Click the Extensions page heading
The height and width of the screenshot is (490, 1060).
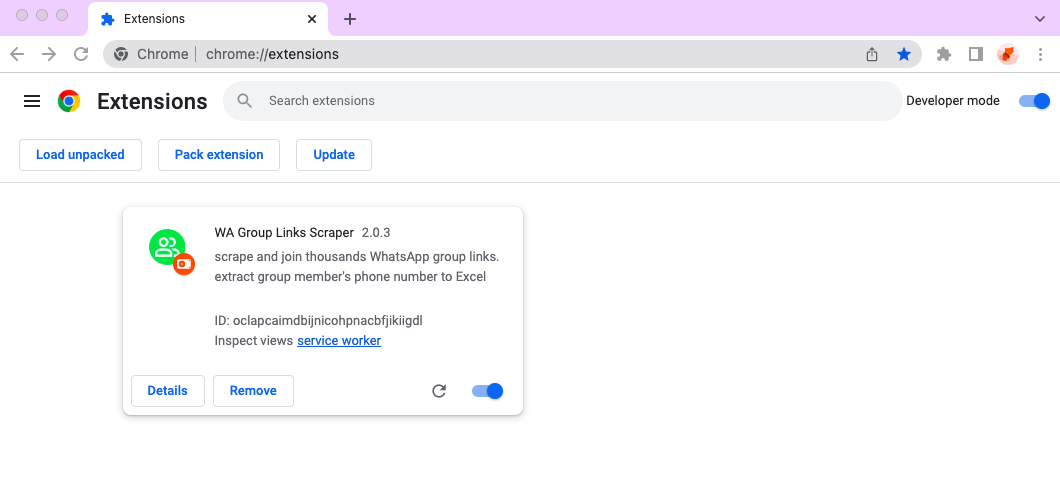[152, 101]
